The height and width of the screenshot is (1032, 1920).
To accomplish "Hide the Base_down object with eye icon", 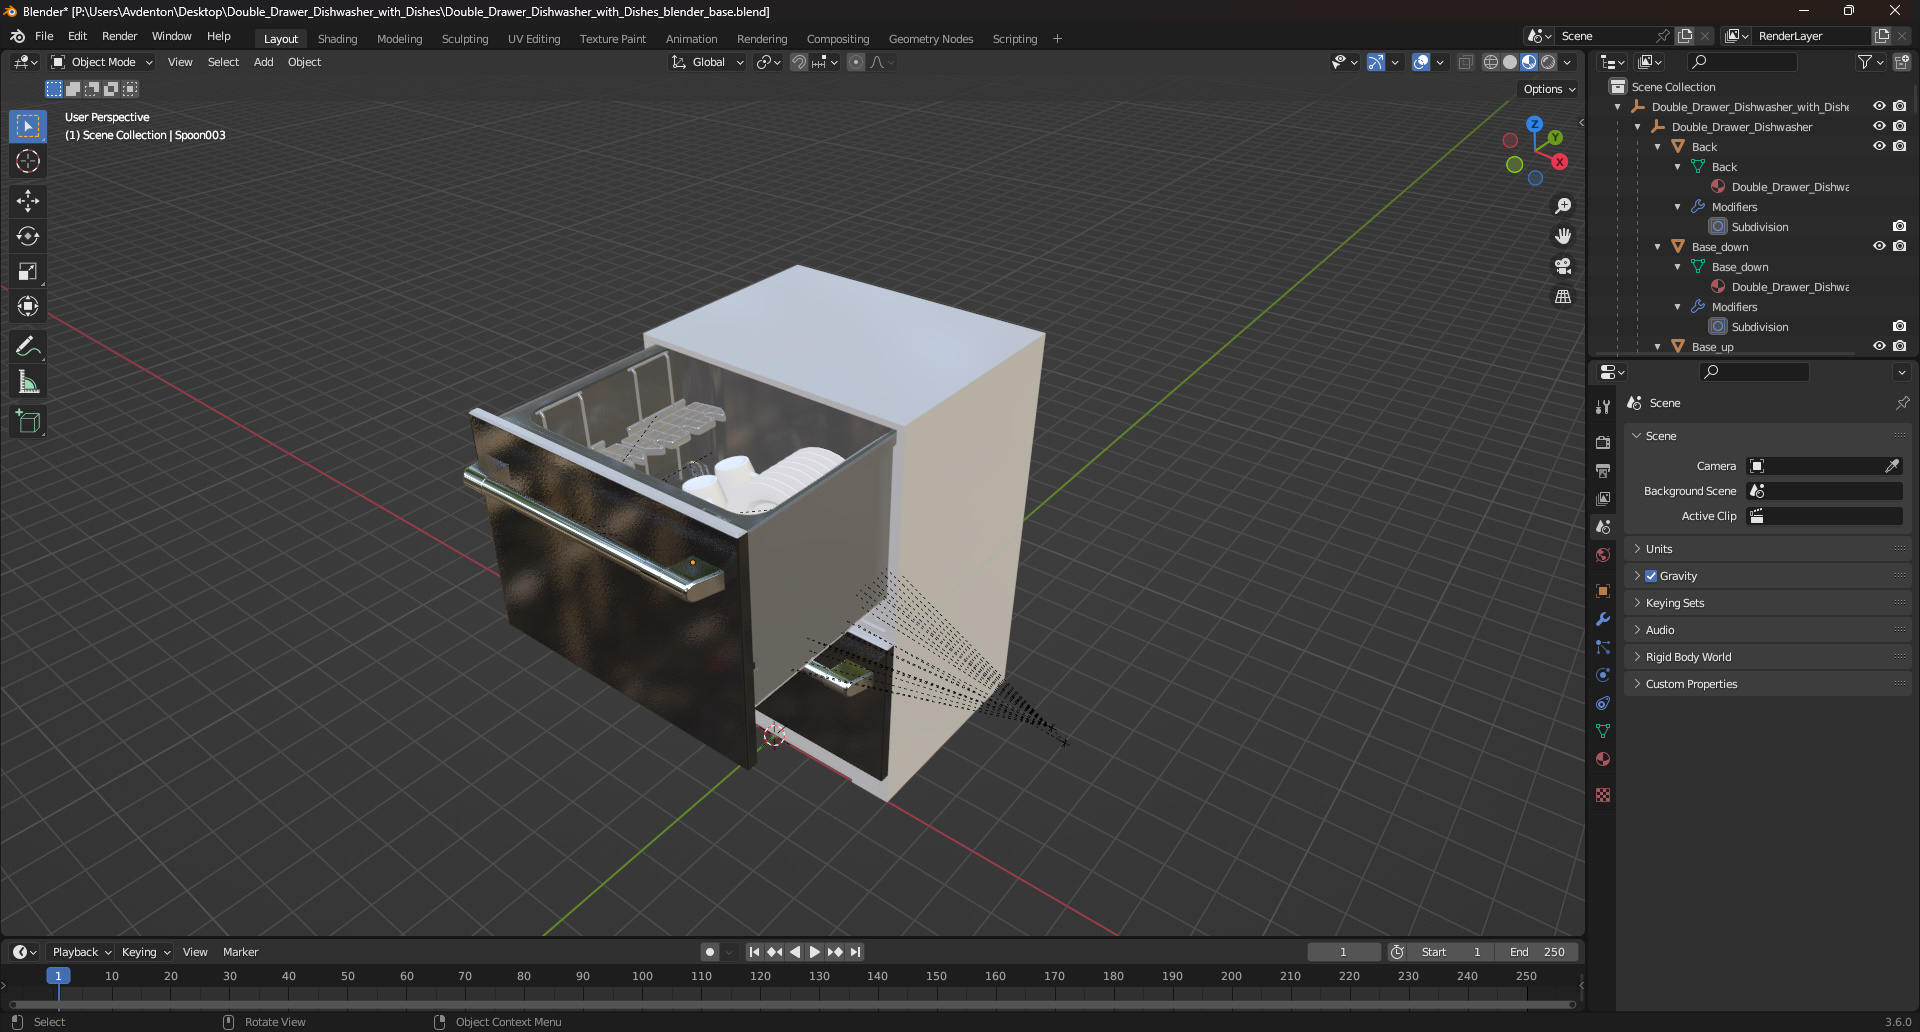I will coord(1879,246).
